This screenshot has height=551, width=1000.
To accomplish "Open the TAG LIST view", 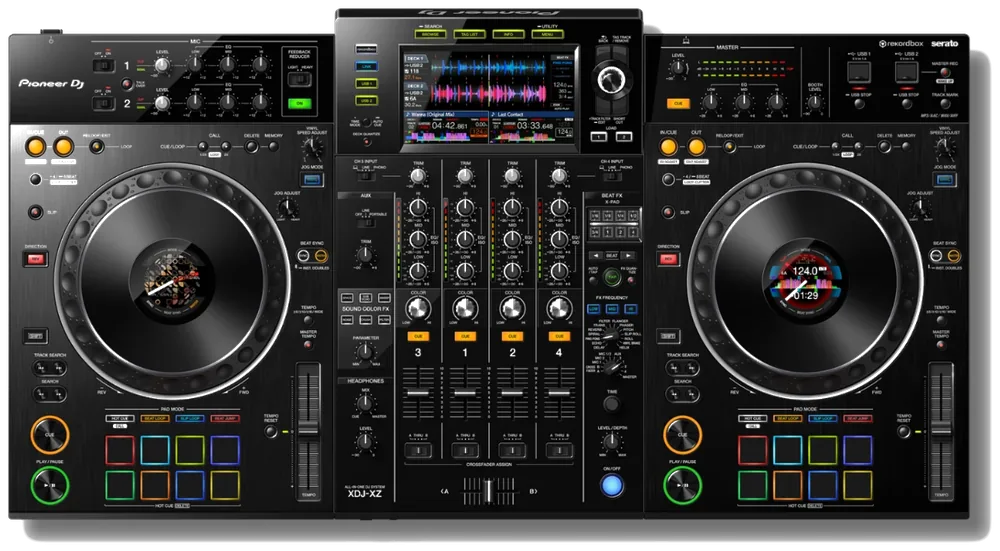I will coord(469,34).
